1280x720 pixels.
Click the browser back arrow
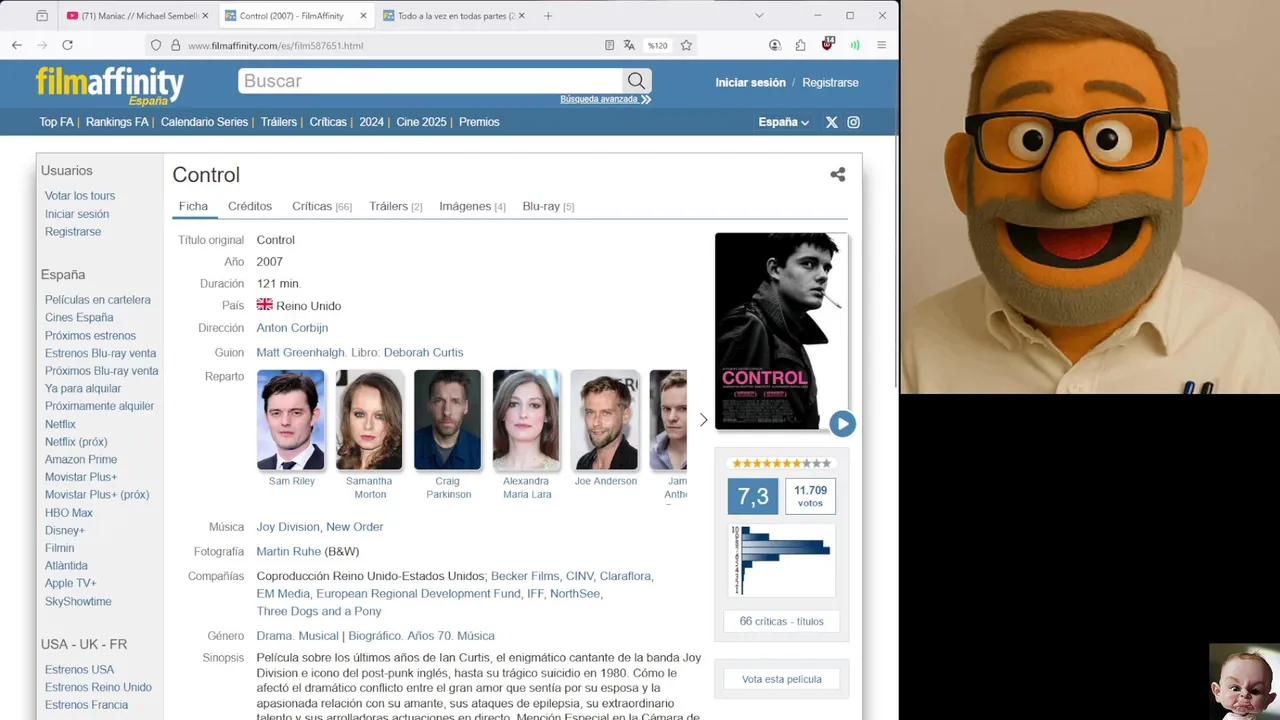[17, 45]
